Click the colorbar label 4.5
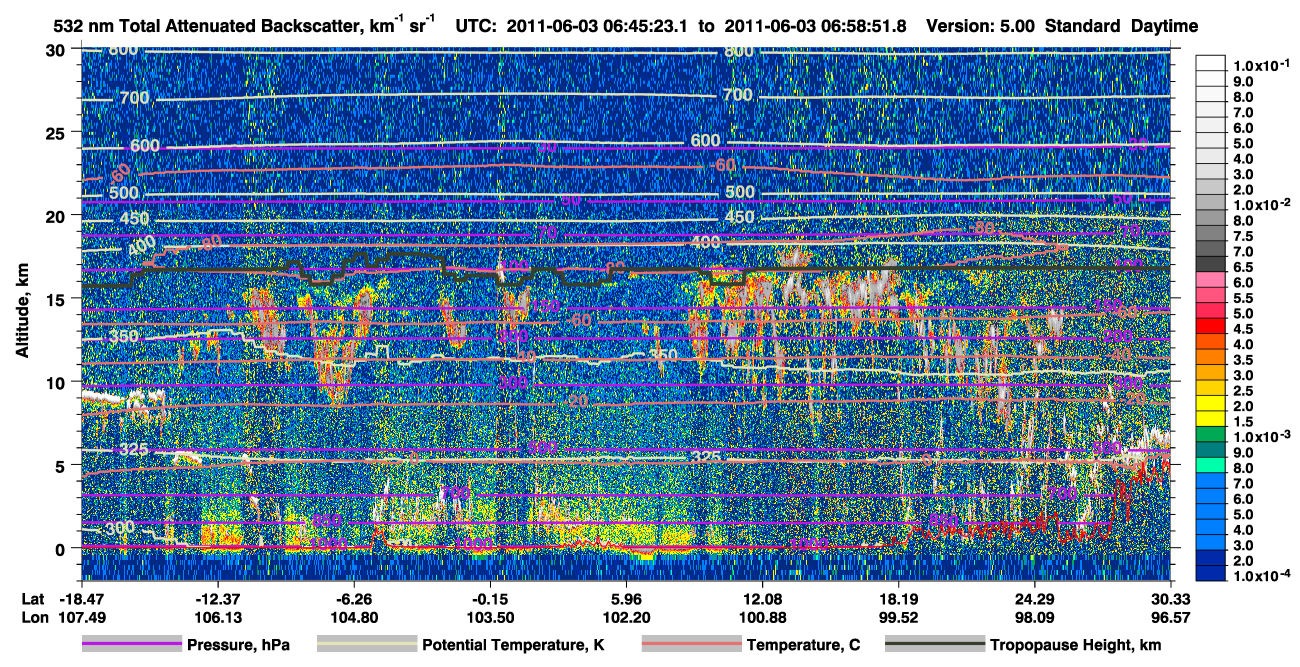Image resolution: width=1300 pixels, height=667 pixels. point(1242,329)
